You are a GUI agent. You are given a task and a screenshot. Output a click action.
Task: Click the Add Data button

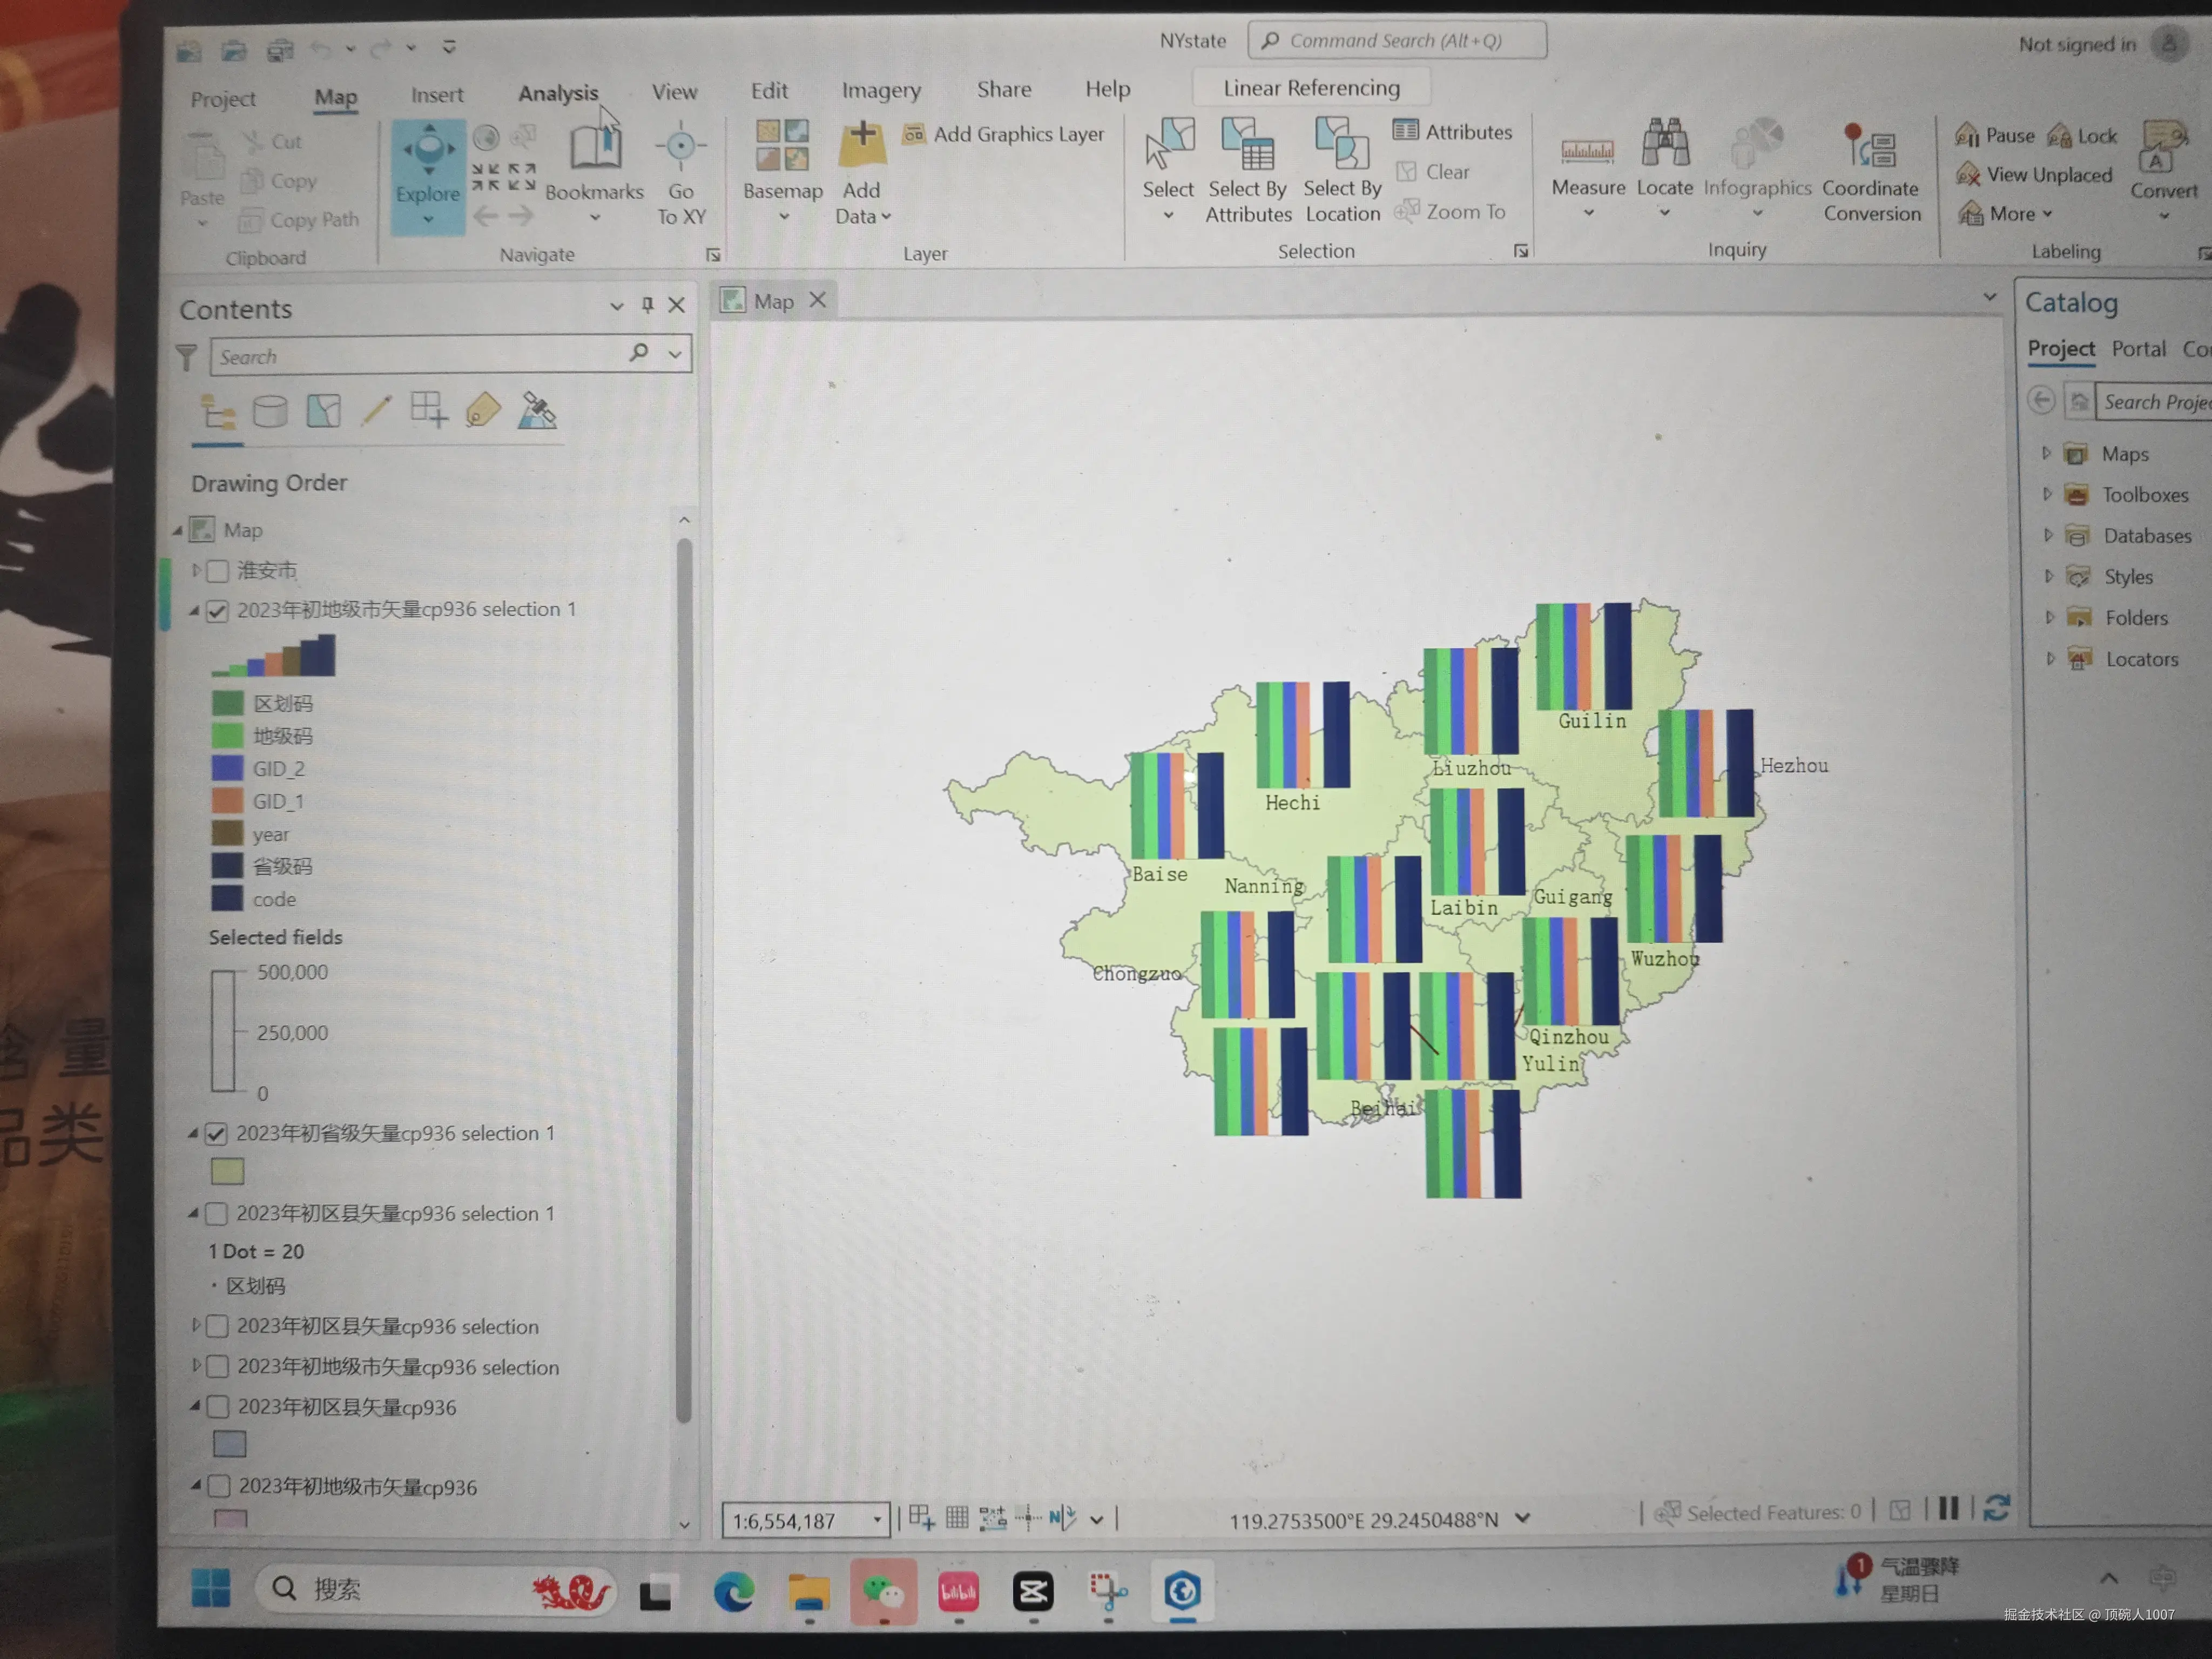862,172
